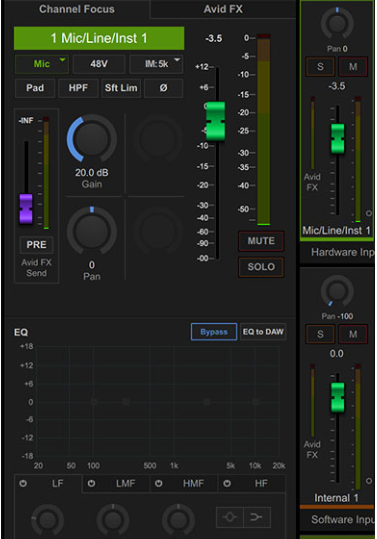377x539 pixels.
Task: Invert polarity with the Ø button
Action: [164, 88]
